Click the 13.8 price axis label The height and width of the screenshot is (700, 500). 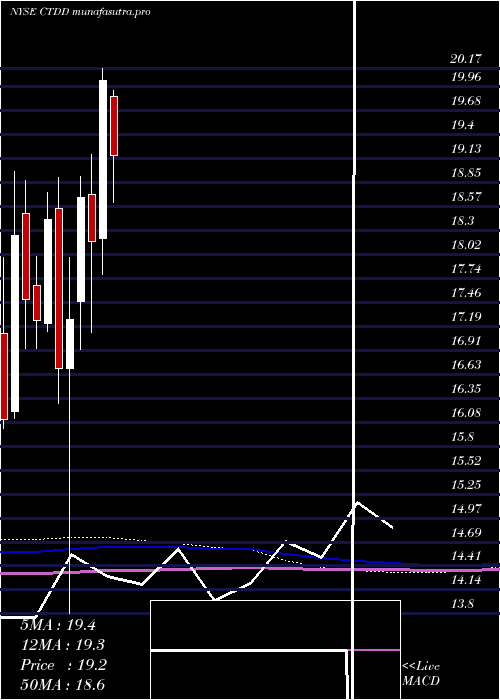tap(462, 605)
